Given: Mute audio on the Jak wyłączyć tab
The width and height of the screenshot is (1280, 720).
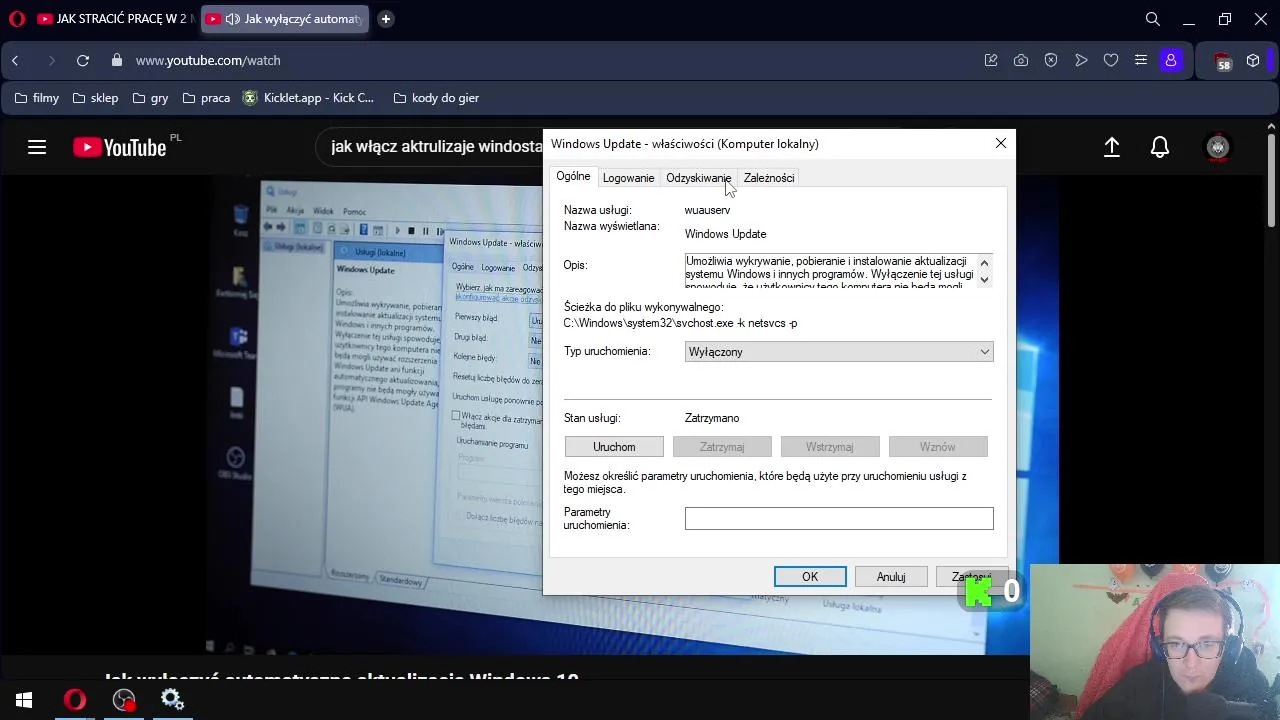Looking at the screenshot, I should (x=232, y=19).
